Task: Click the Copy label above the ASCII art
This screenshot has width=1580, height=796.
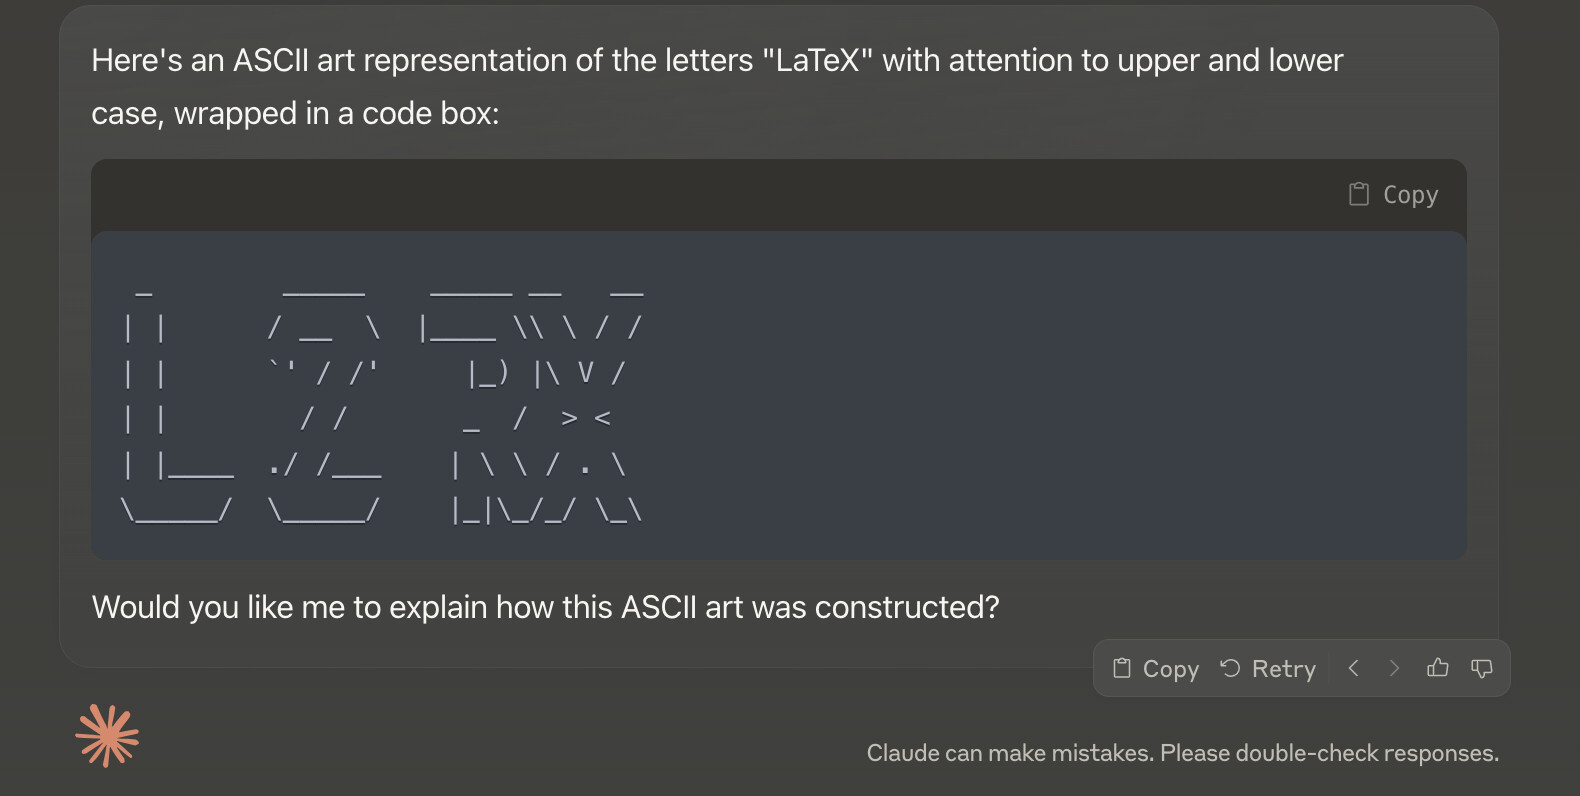Action: (x=1410, y=195)
